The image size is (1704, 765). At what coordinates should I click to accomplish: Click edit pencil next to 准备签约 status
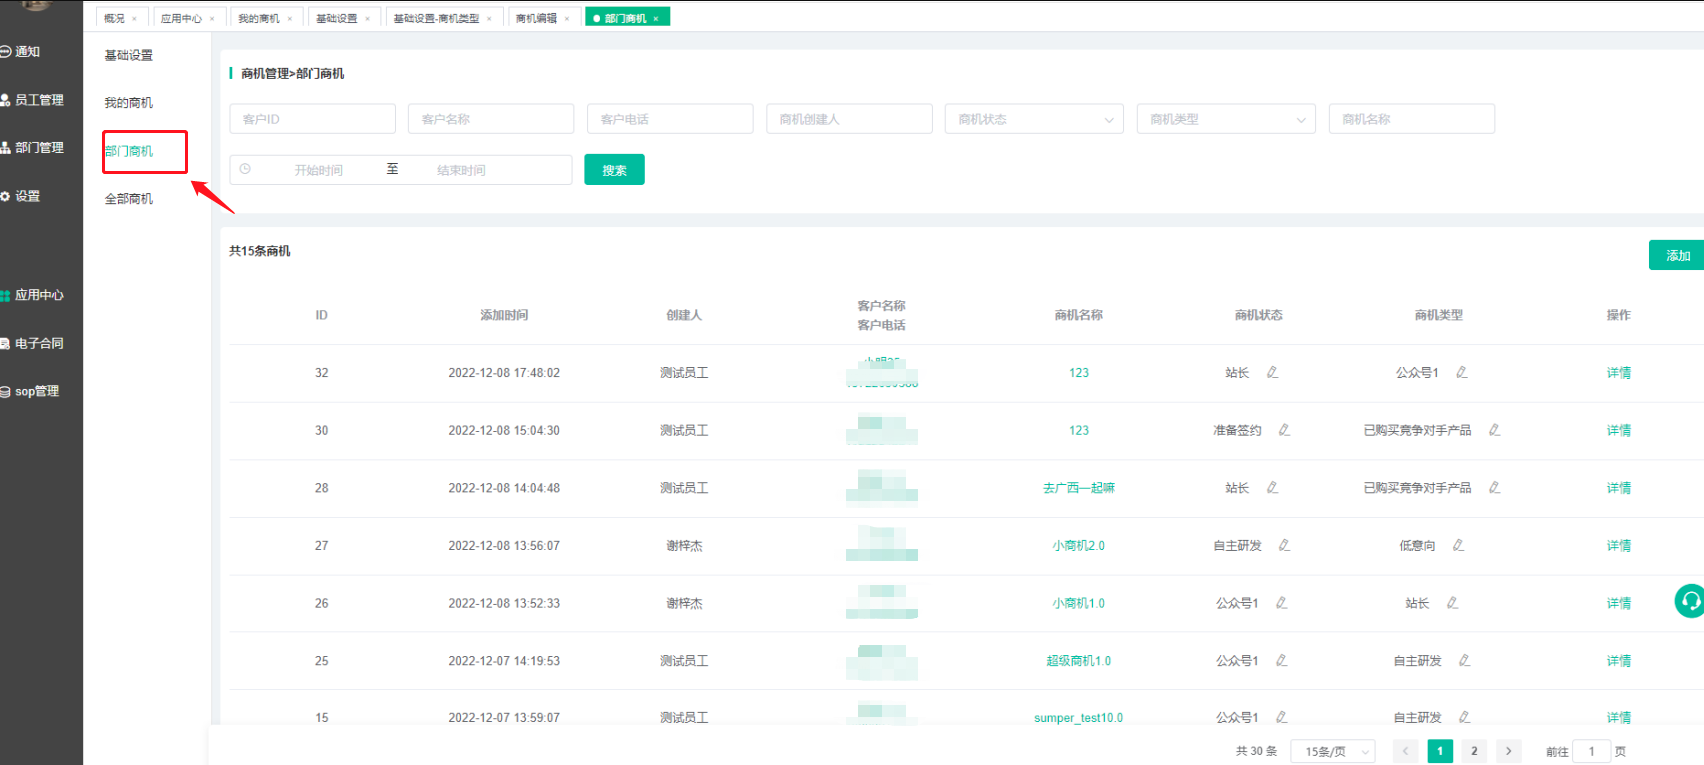pyautogui.click(x=1284, y=430)
